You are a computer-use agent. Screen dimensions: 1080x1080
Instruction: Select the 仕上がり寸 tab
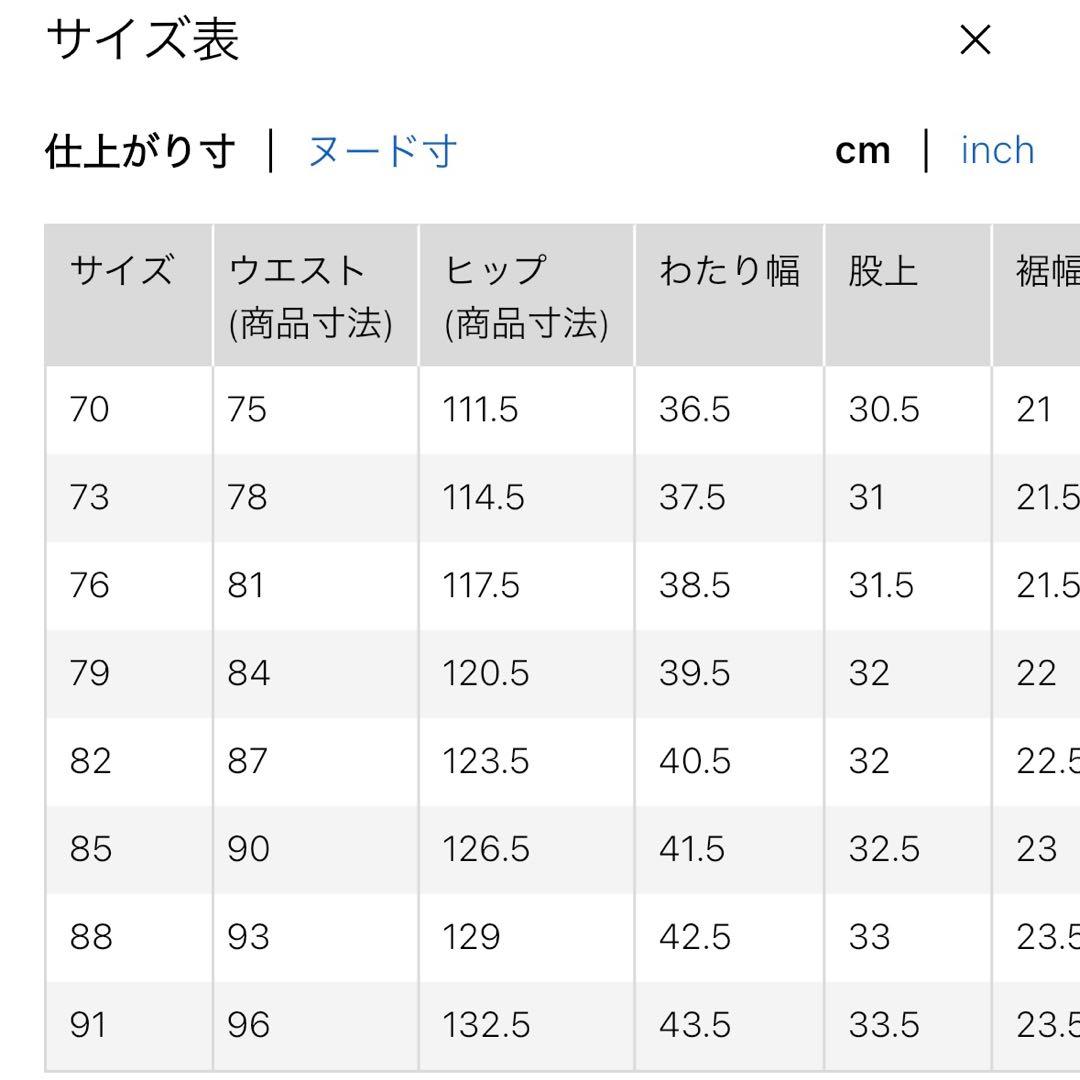(x=141, y=151)
